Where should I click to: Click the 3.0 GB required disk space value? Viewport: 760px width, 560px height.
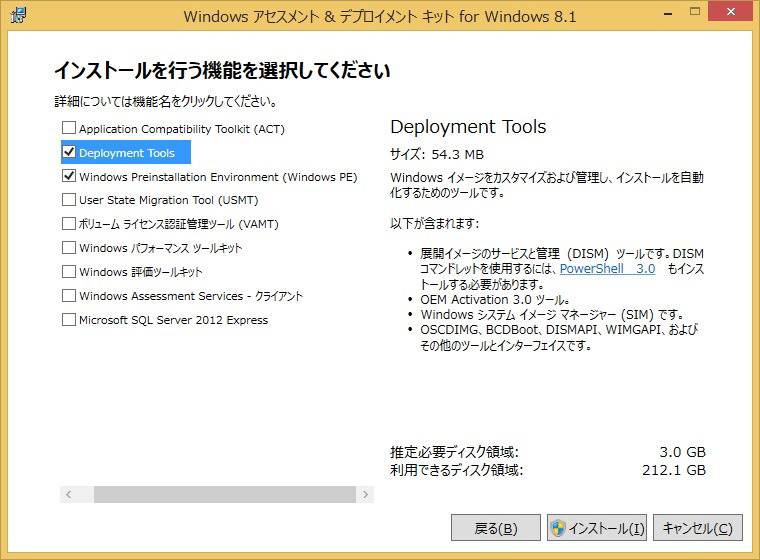682,452
